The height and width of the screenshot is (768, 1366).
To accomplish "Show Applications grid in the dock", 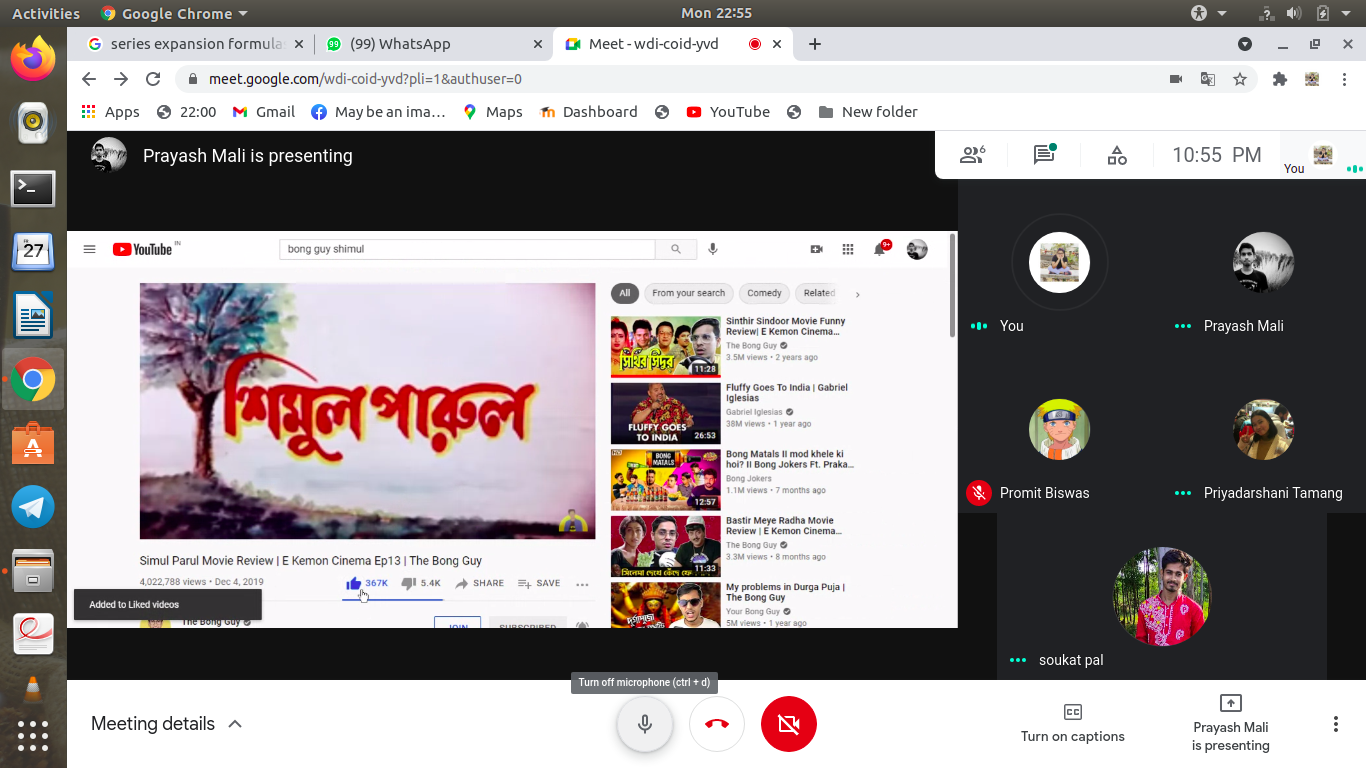I will pyautogui.click(x=33, y=736).
